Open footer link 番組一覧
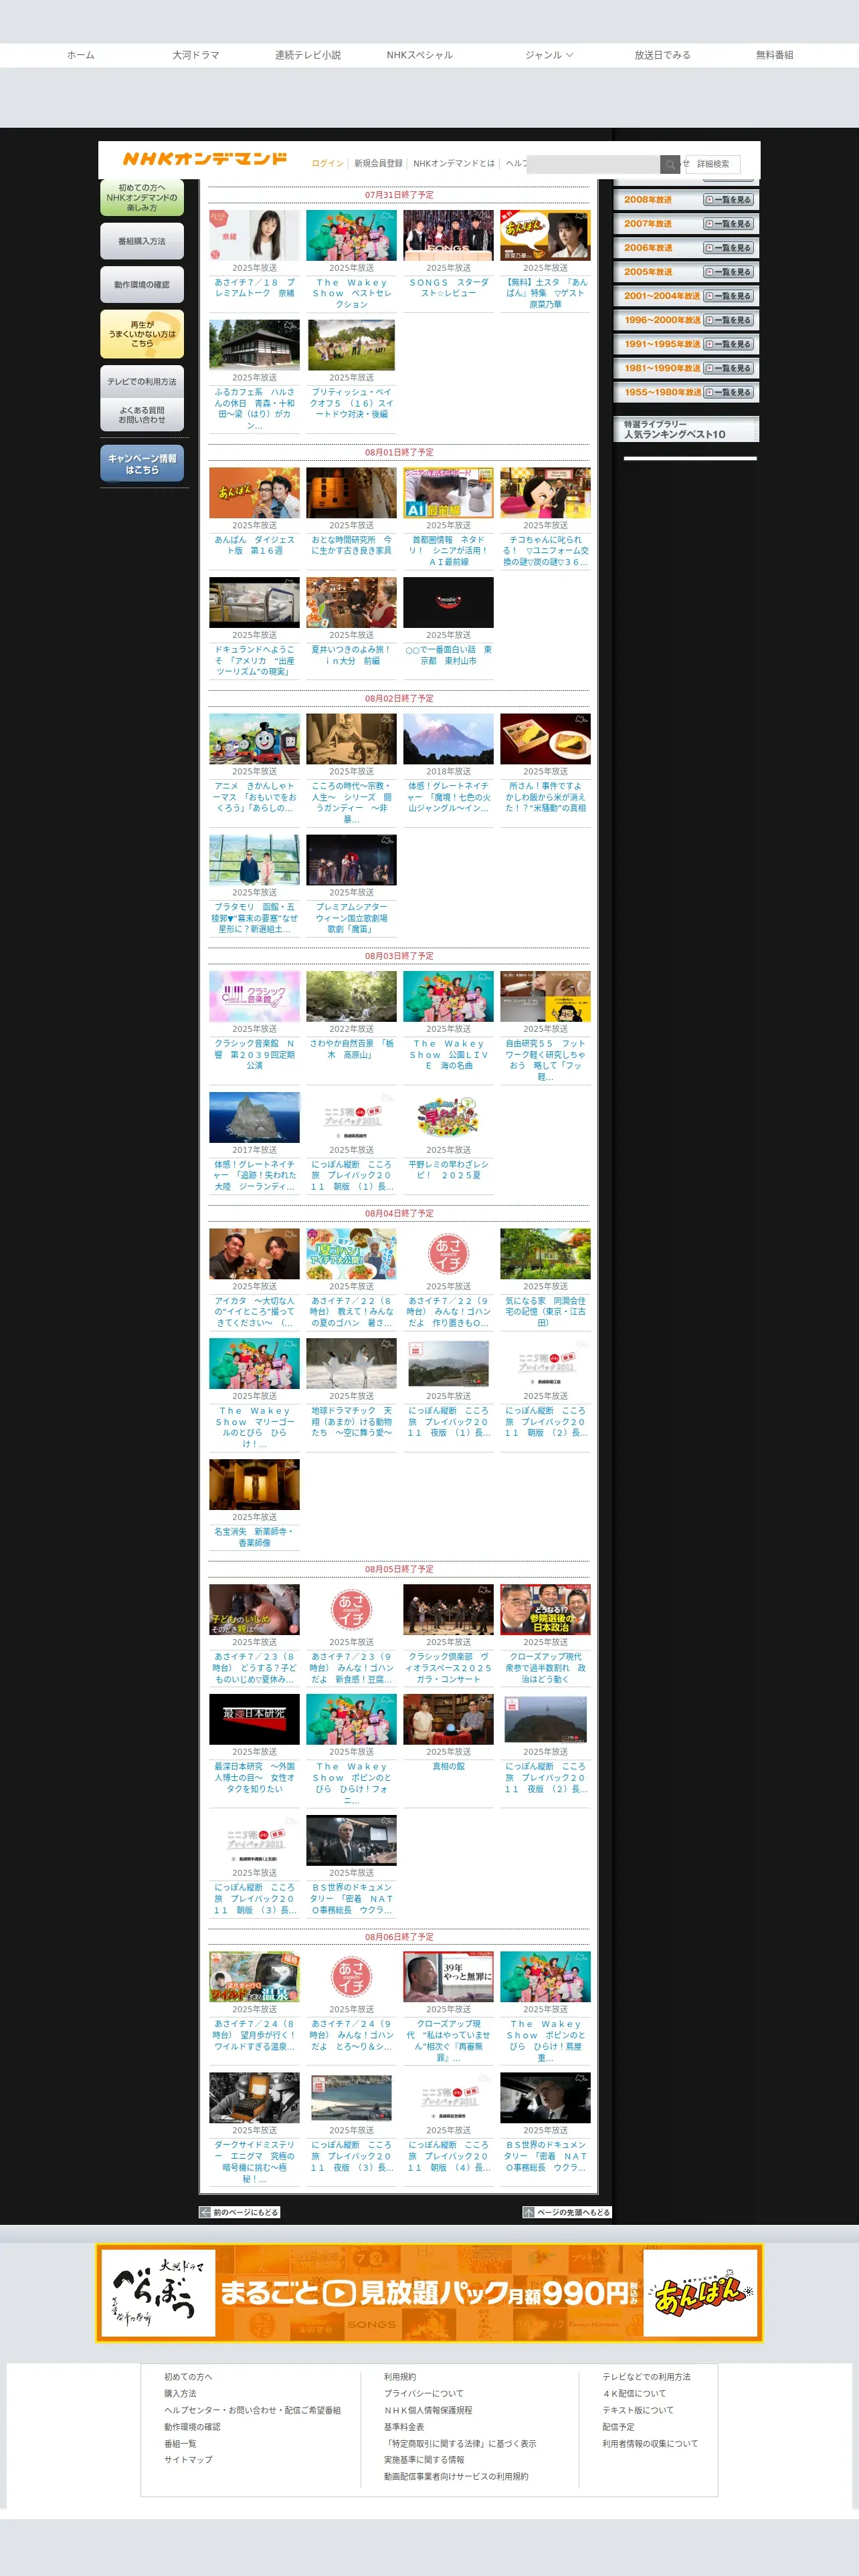 (x=180, y=2443)
